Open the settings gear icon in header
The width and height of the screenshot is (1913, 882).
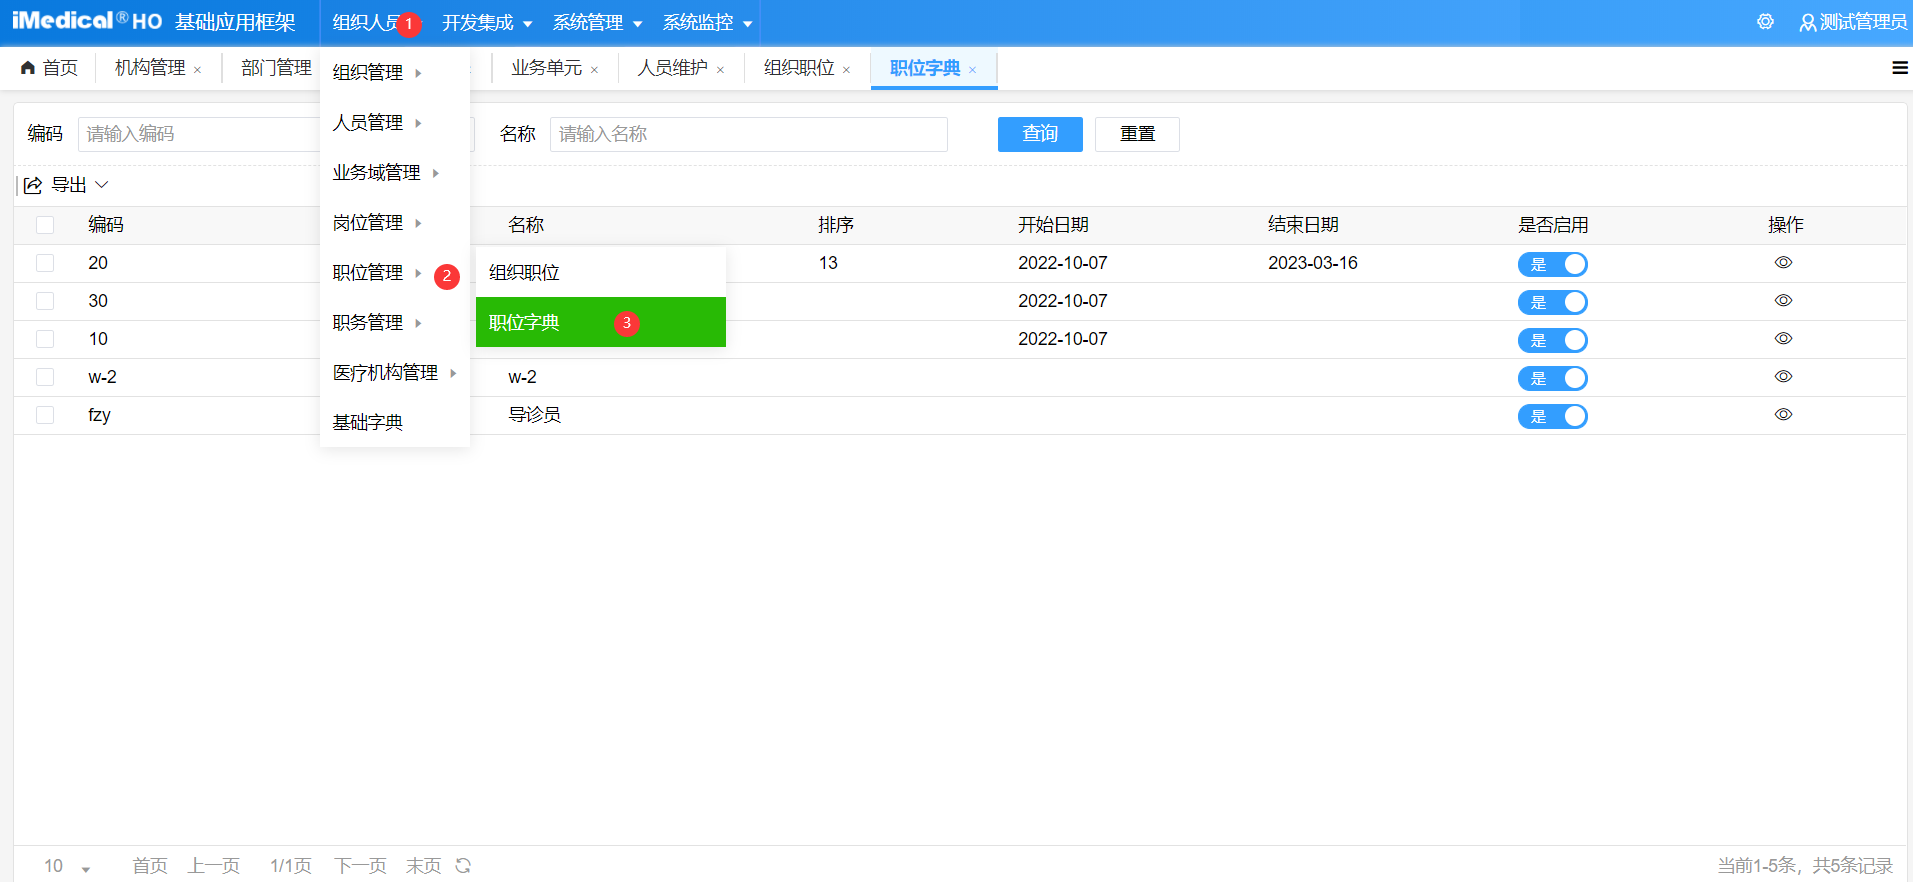1765,22
